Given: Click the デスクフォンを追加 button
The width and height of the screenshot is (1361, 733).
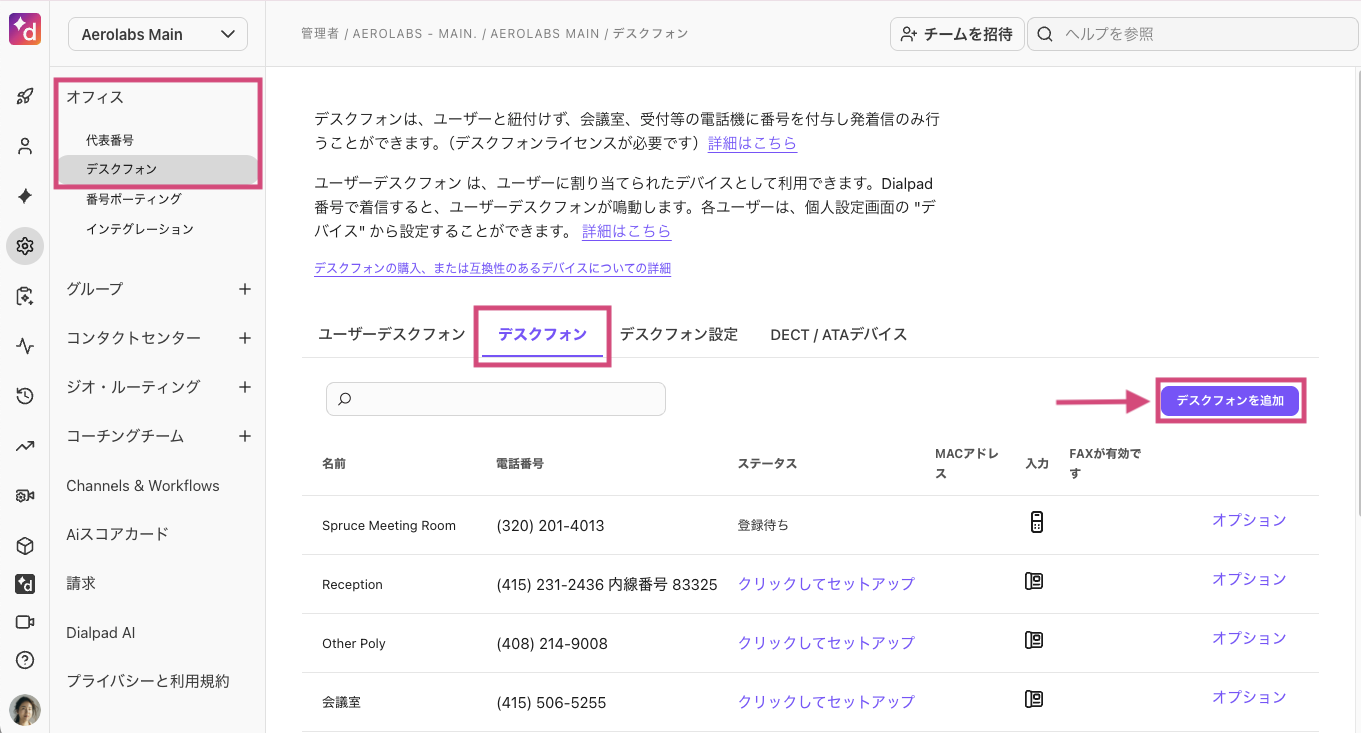Looking at the screenshot, I should (x=1230, y=401).
